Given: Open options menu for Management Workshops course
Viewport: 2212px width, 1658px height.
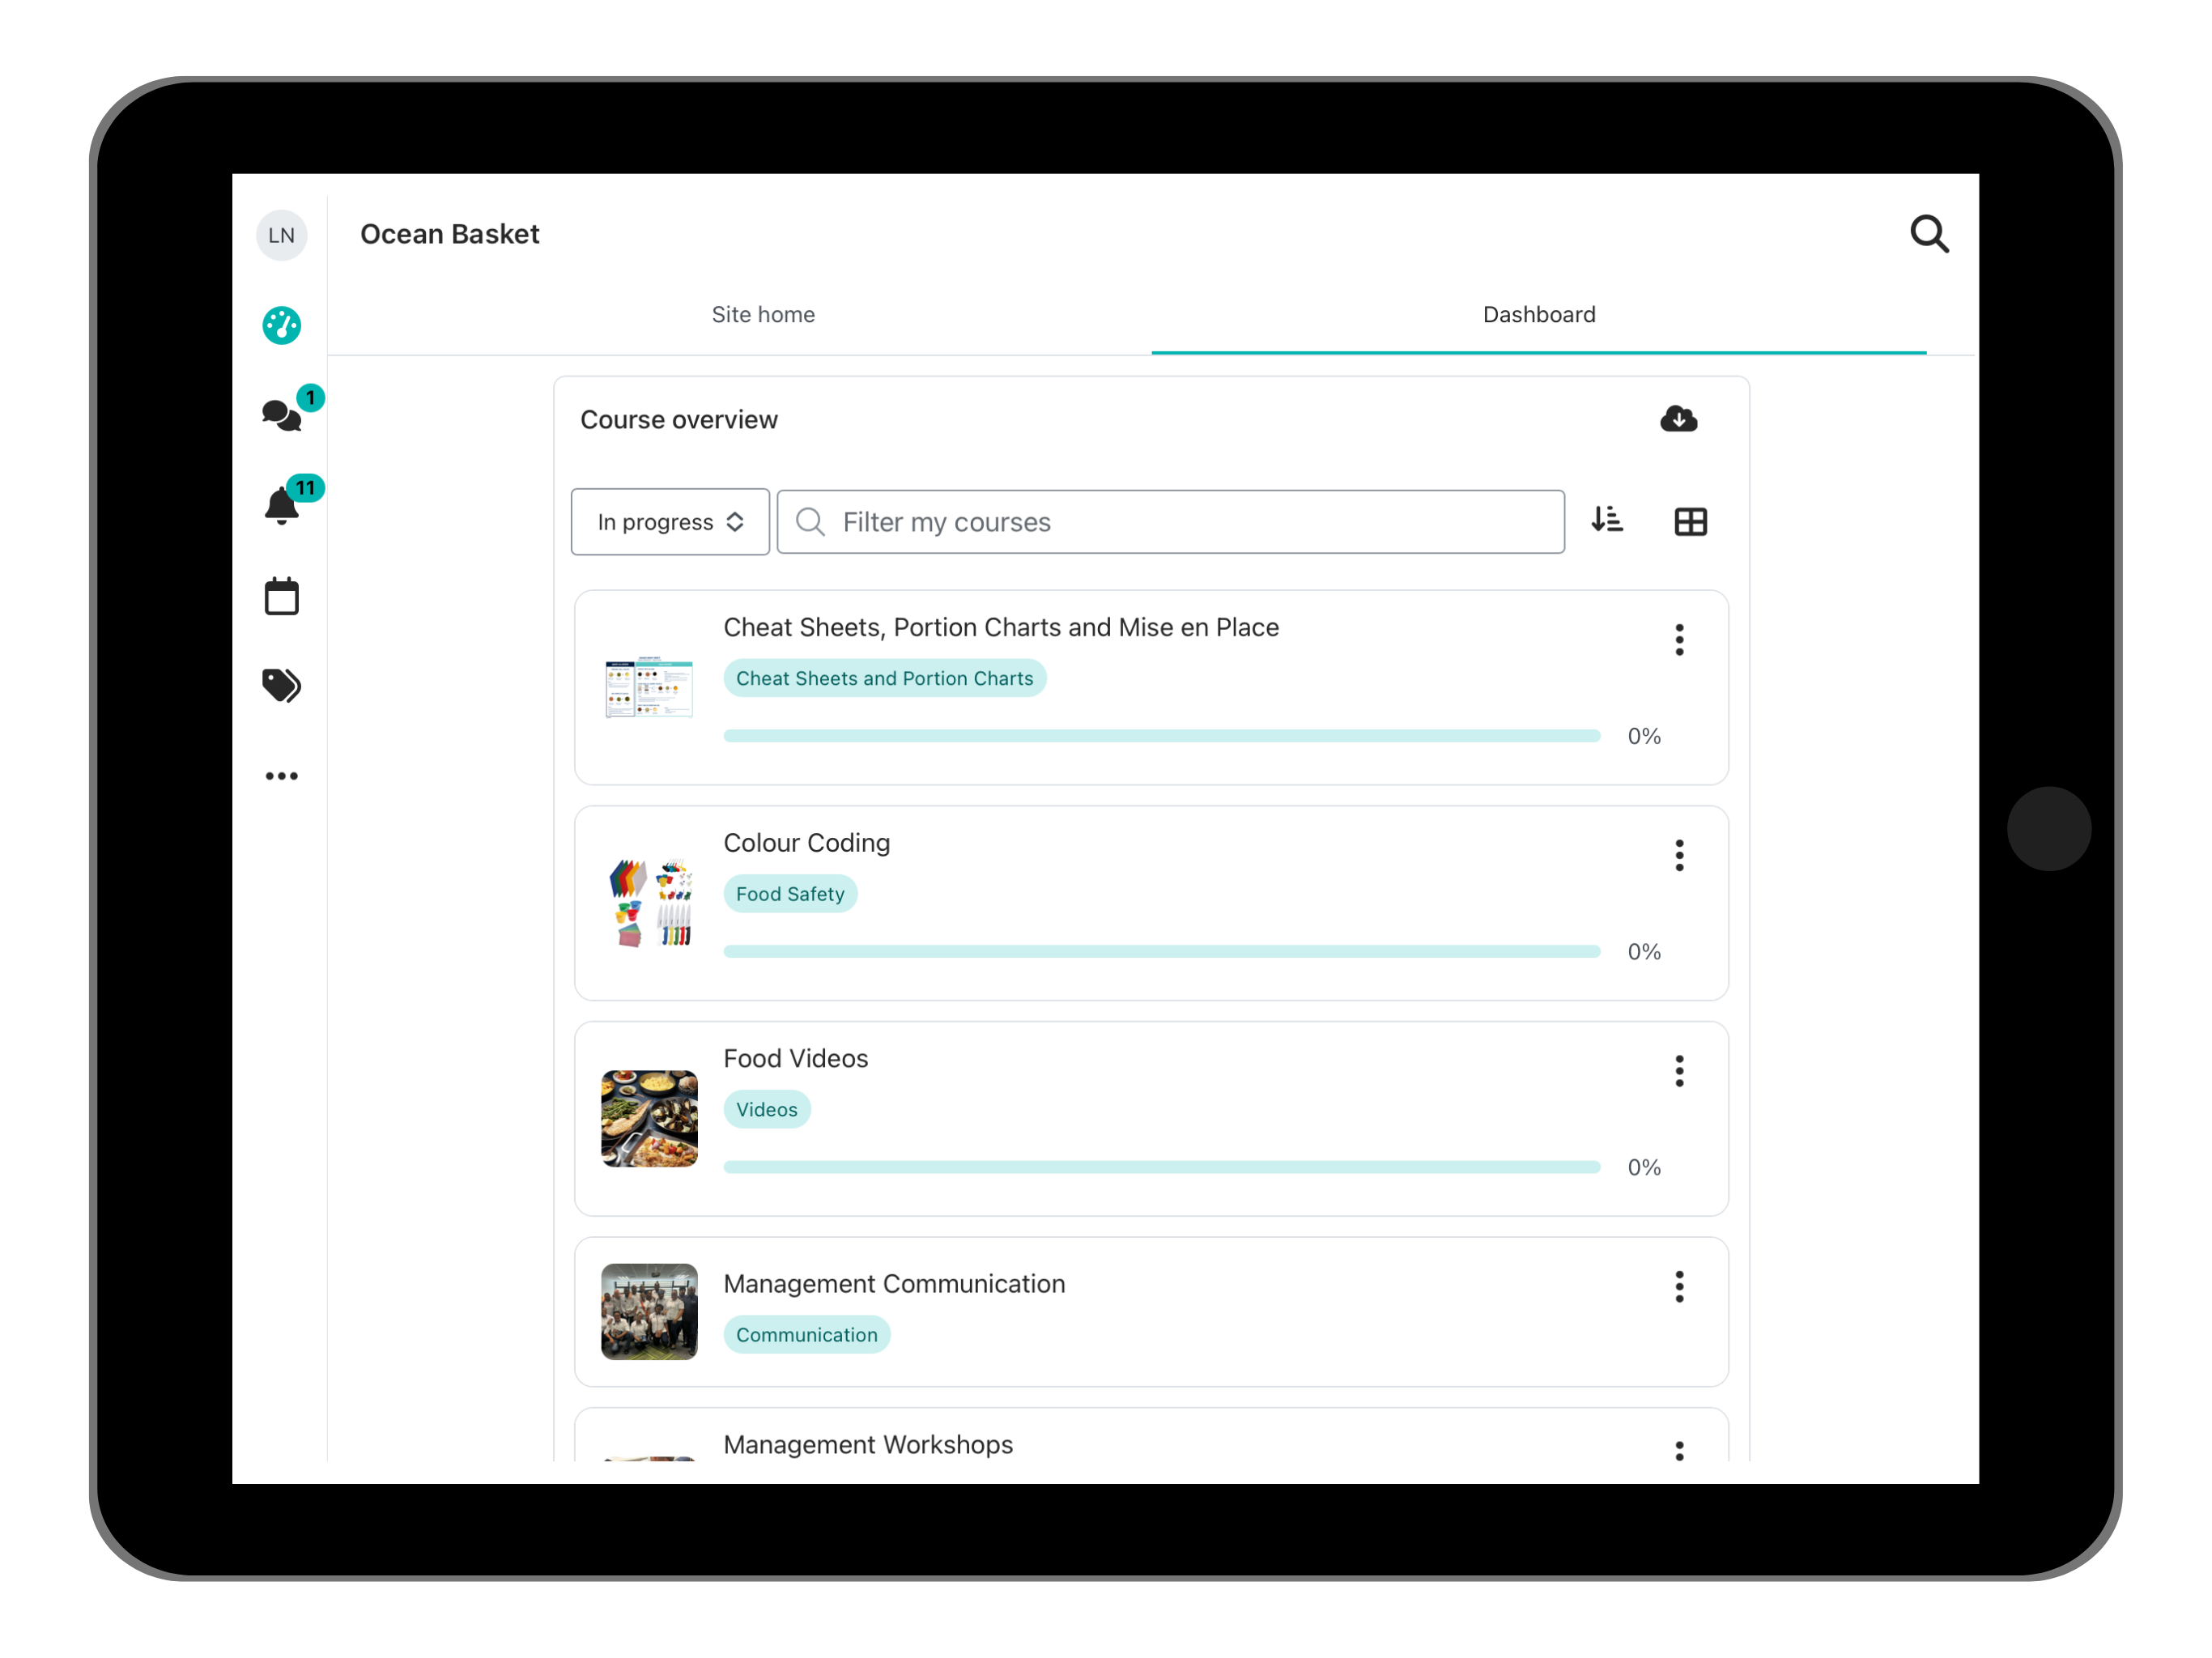Looking at the screenshot, I should (1679, 1450).
